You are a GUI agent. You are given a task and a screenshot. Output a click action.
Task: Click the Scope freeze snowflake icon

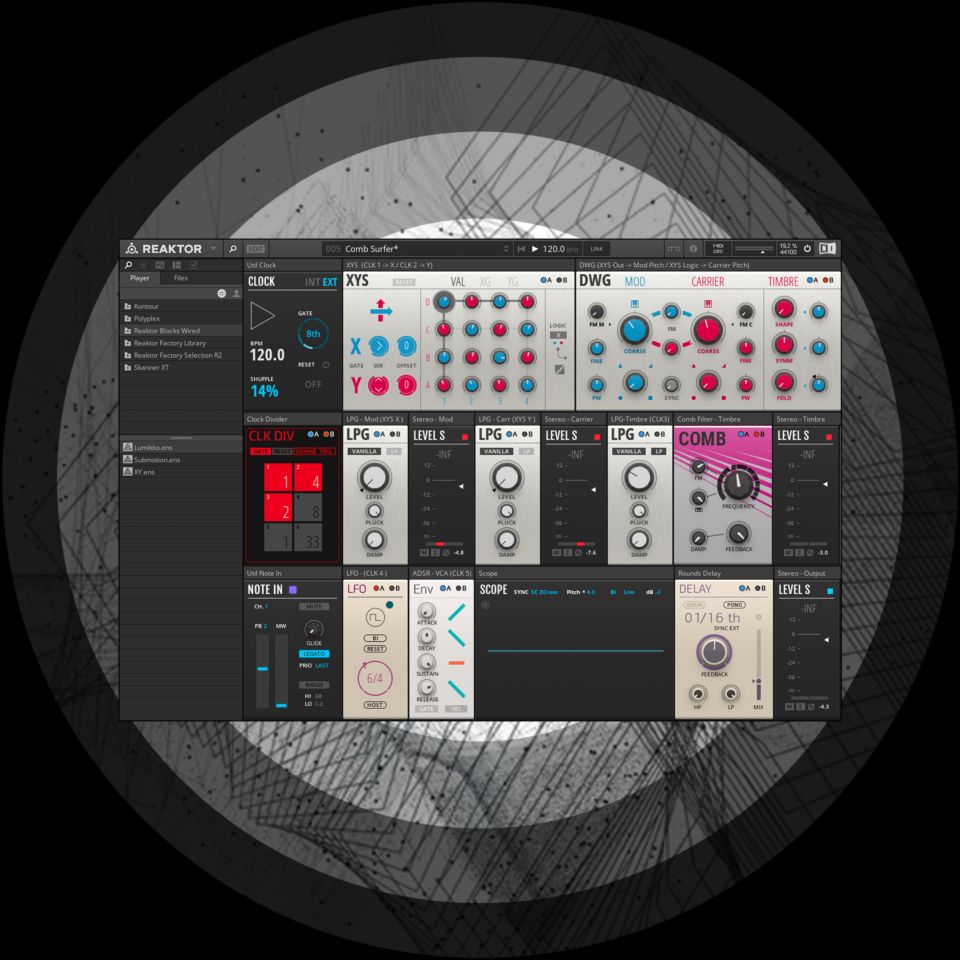(486, 605)
